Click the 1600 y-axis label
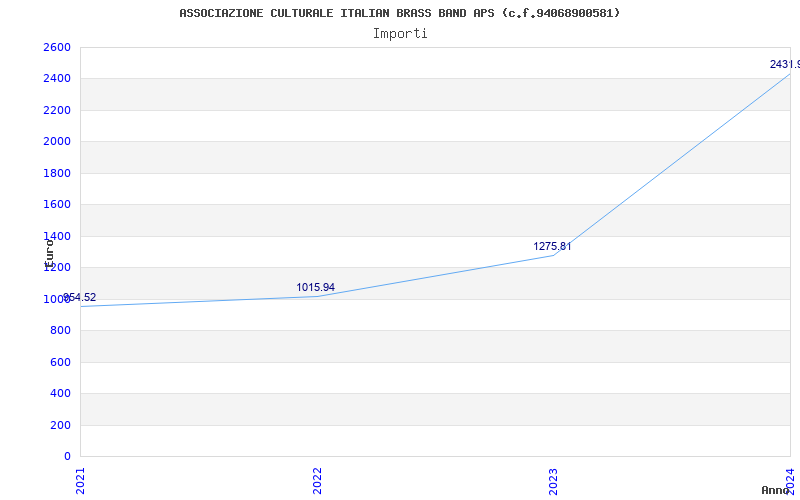The width and height of the screenshot is (800, 500). click(57, 205)
